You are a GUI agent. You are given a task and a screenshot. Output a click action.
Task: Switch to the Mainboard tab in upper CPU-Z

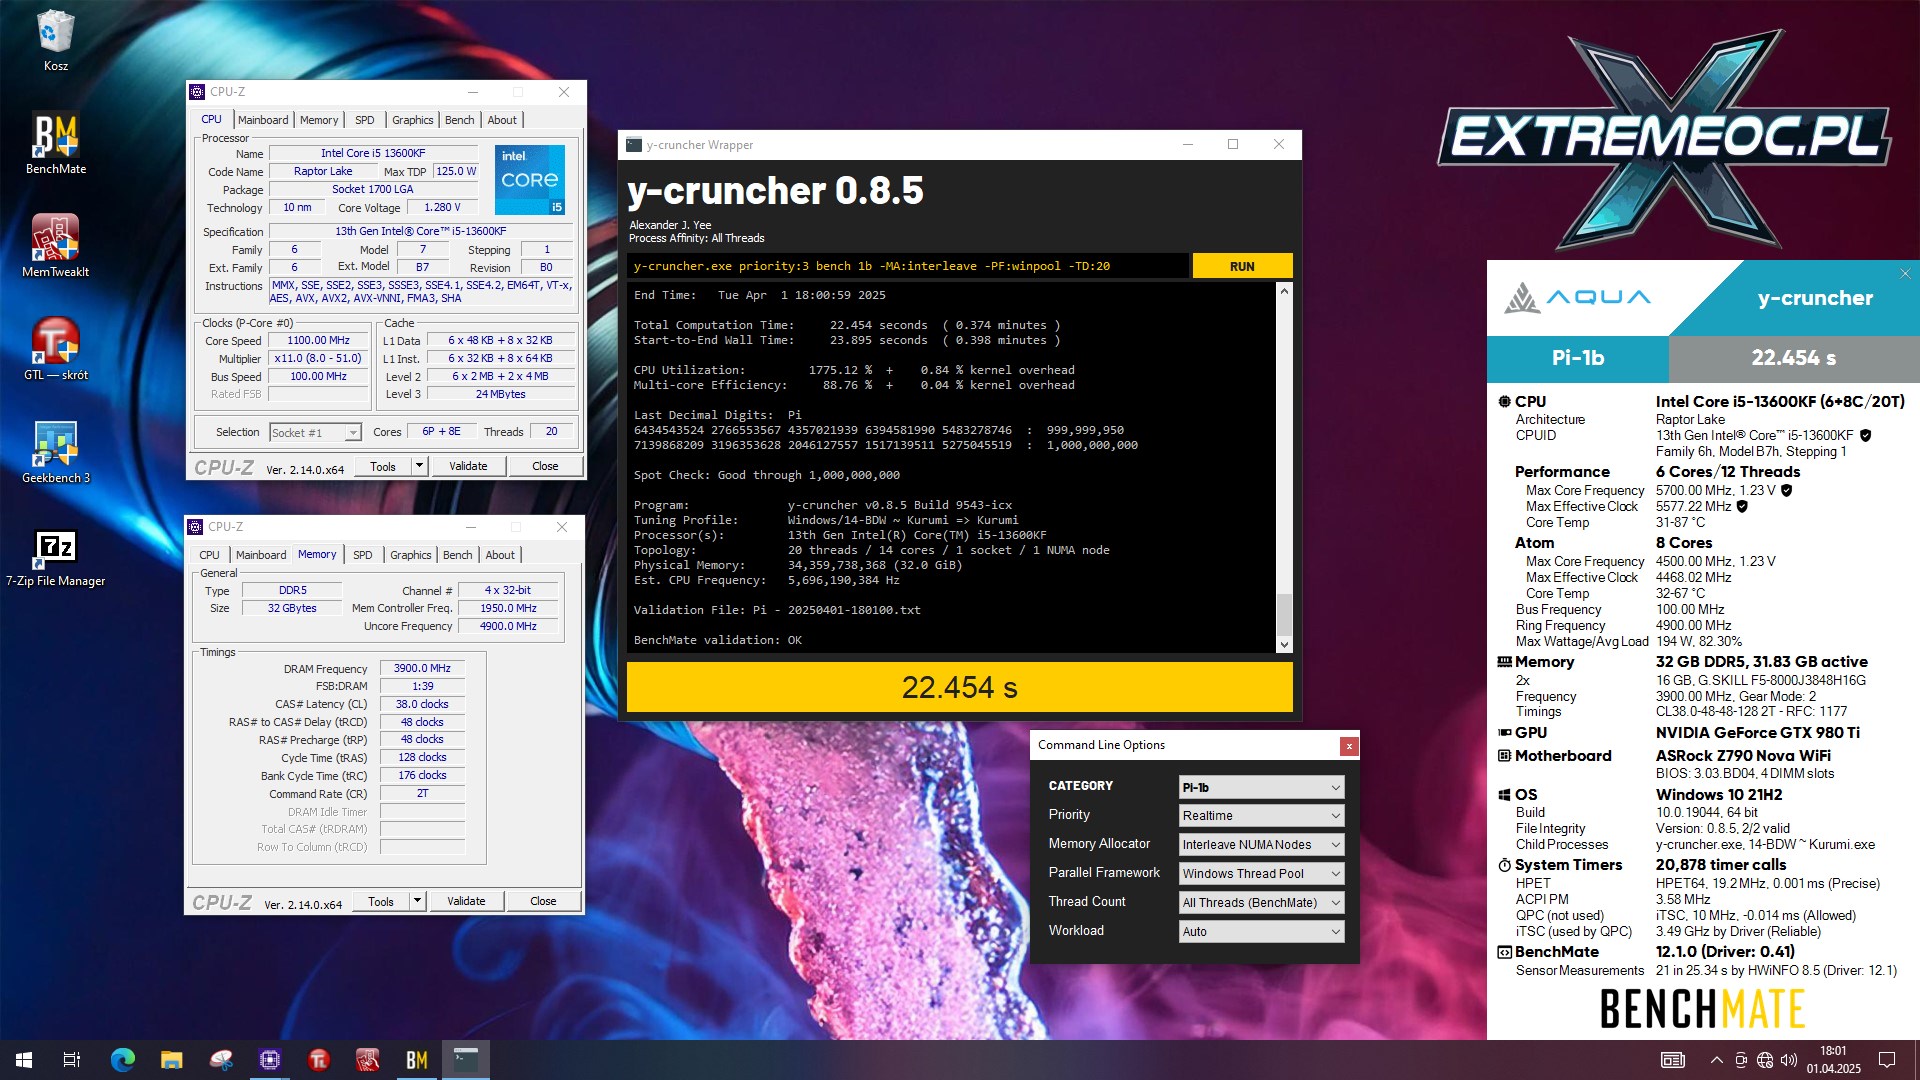[x=263, y=120]
